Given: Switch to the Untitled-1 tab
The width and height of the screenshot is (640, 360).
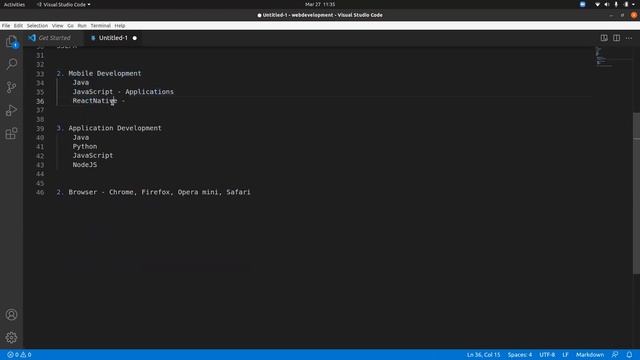Looking at the screenshot, I should pyautogui.click(x=113, y=38).
